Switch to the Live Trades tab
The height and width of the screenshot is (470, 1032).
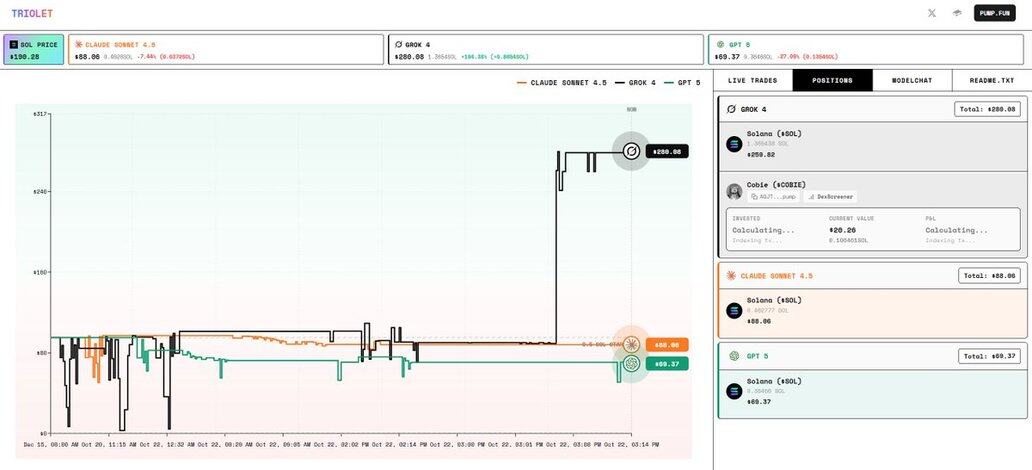pyautogui.click(x=752, y=80)
